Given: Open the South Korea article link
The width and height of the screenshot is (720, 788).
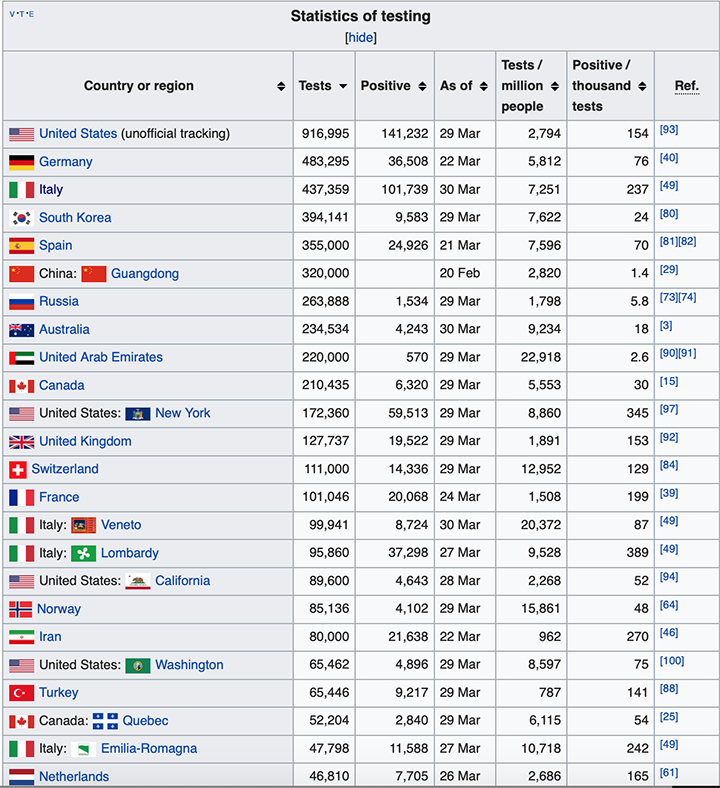Looking at the screenshot, I should (x=75, y=218).
